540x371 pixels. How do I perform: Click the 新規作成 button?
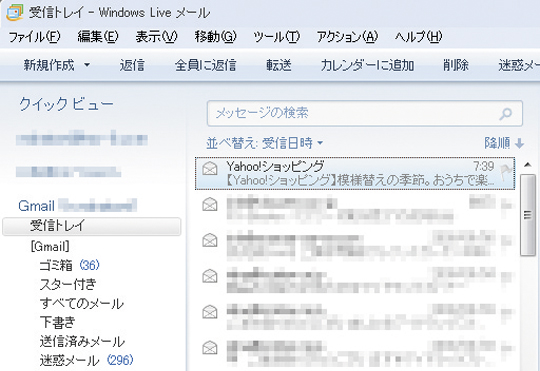49,65
